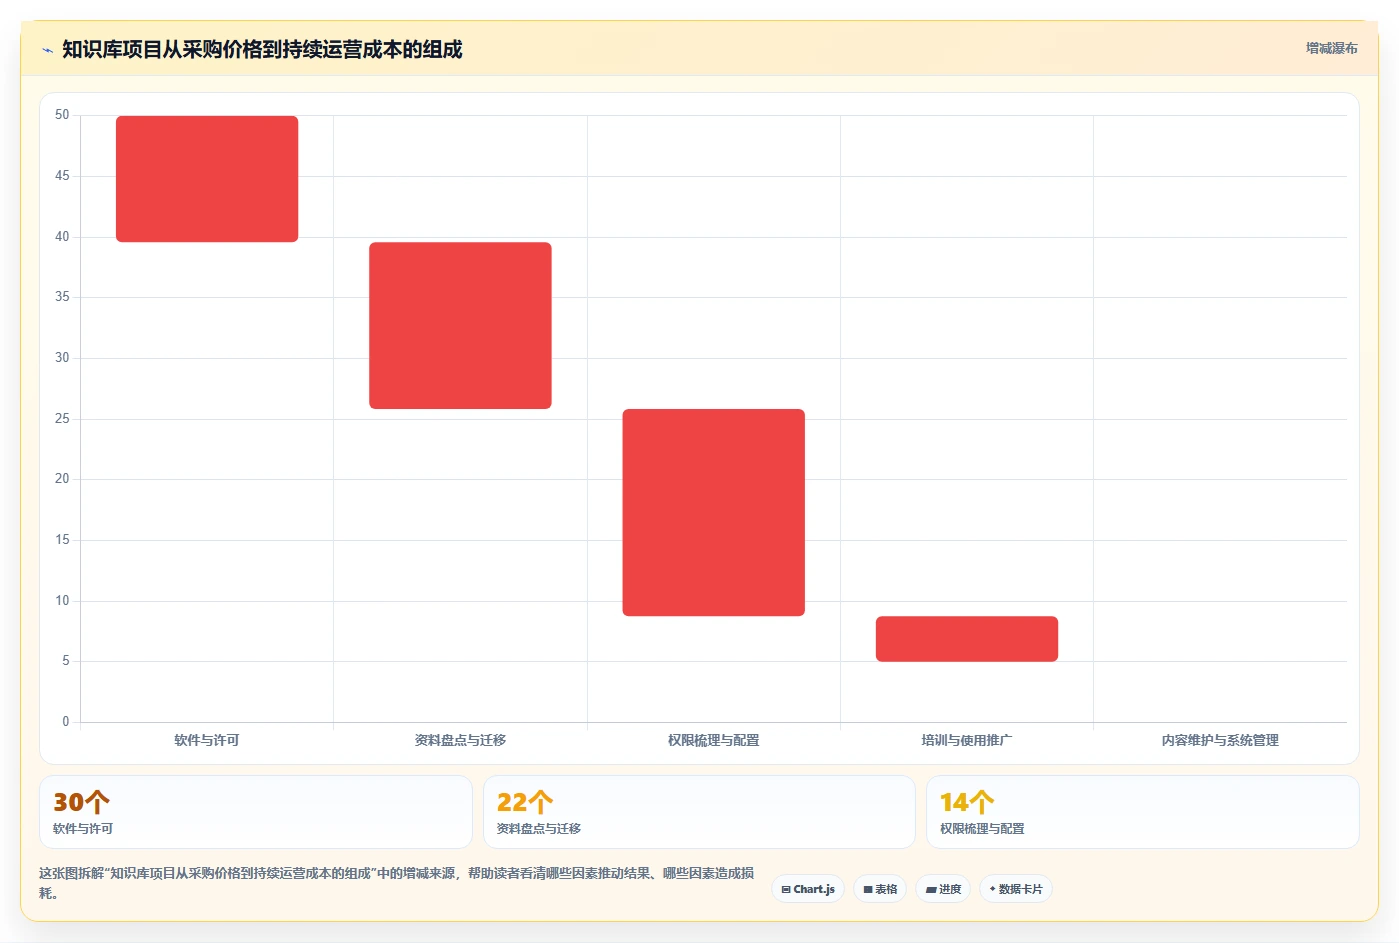Click the Chart.js tag chip
The image size is (1399, 943).
[x=808, y=889]
